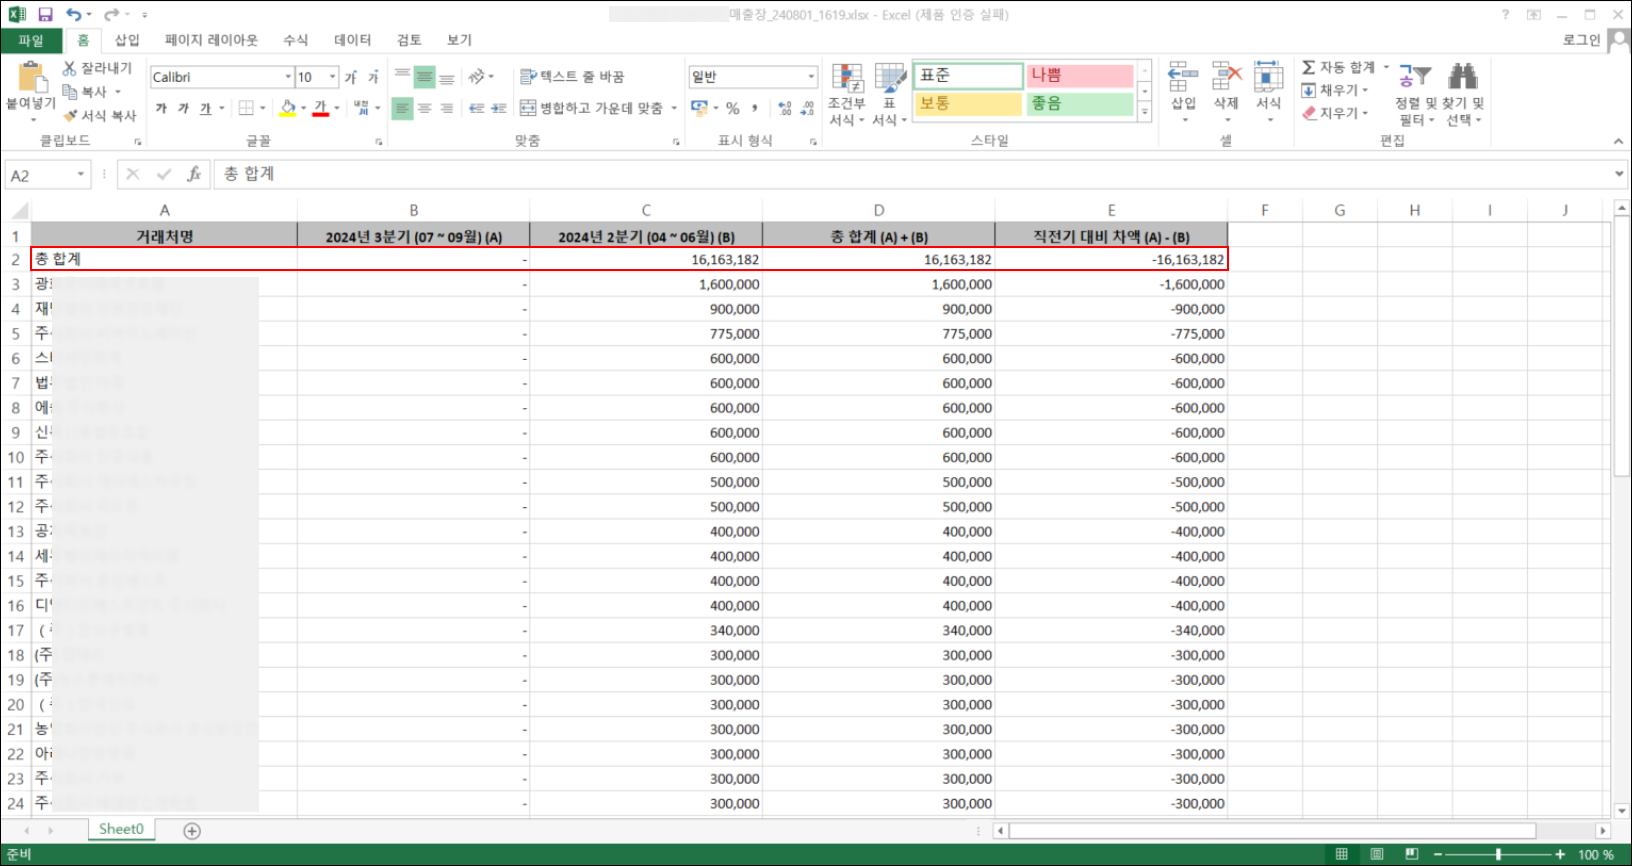Image resolution: width=1632 pixels, height=866 pixels.
Task: Click the Find & Select binoculars icon
Action: [x=1463, y=77]
